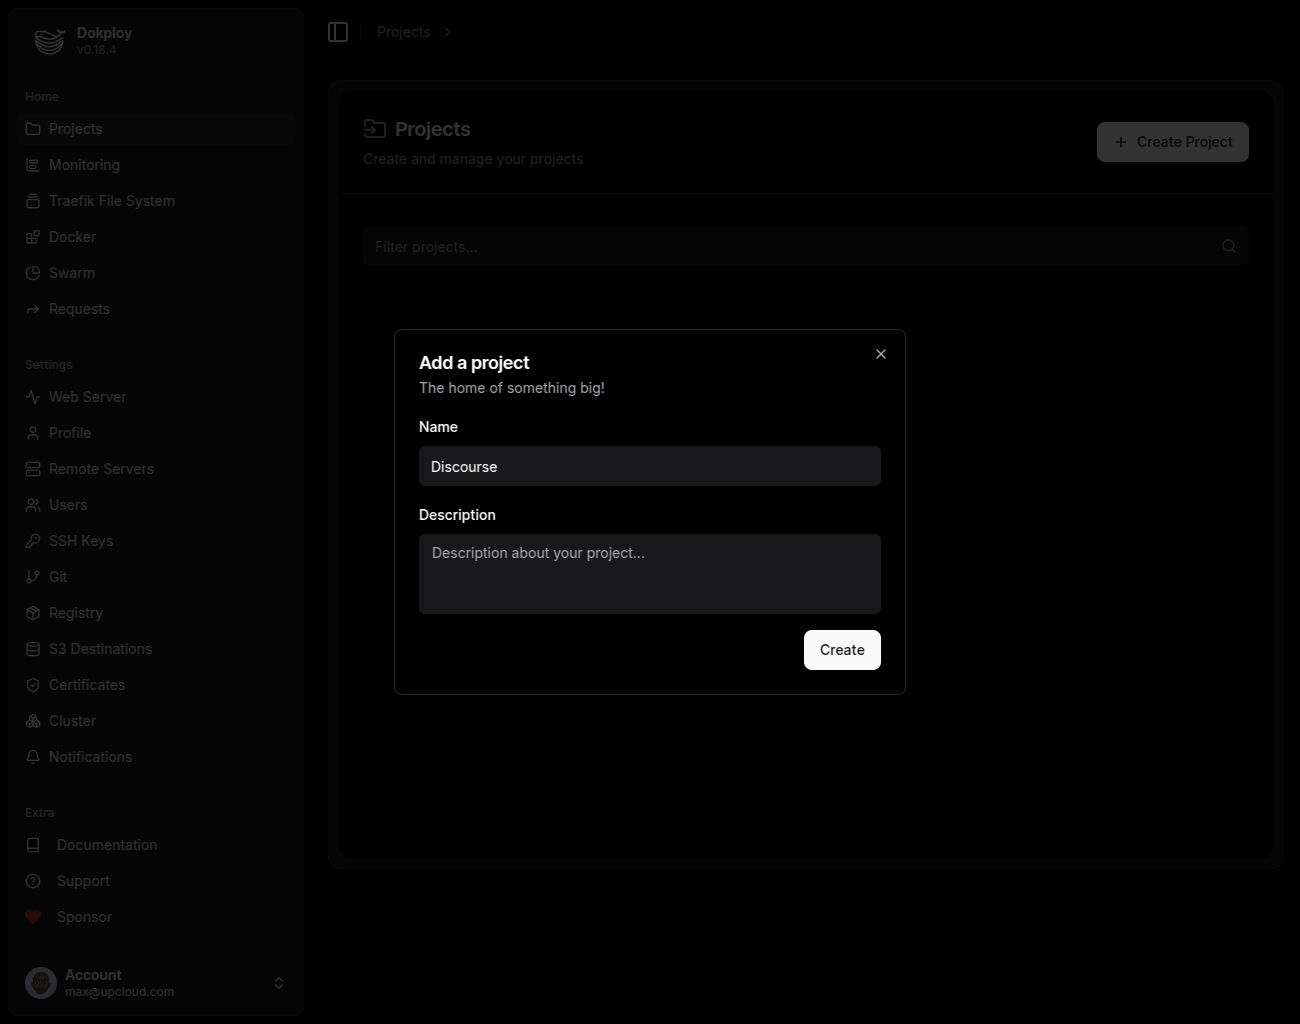The image size is (1300, 1024).
Task: Open the Monitoring page
Action: coord(84,165)
